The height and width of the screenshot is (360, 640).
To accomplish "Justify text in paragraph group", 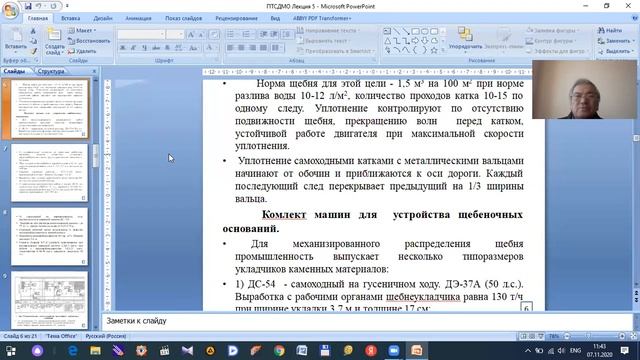I will pyautogui.click(x=263, y=48).
